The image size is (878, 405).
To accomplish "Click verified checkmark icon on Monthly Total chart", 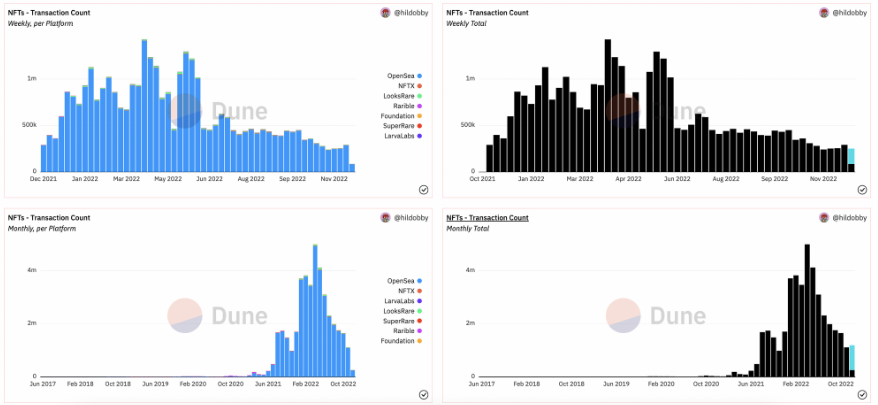I will [x=862, y=395].
